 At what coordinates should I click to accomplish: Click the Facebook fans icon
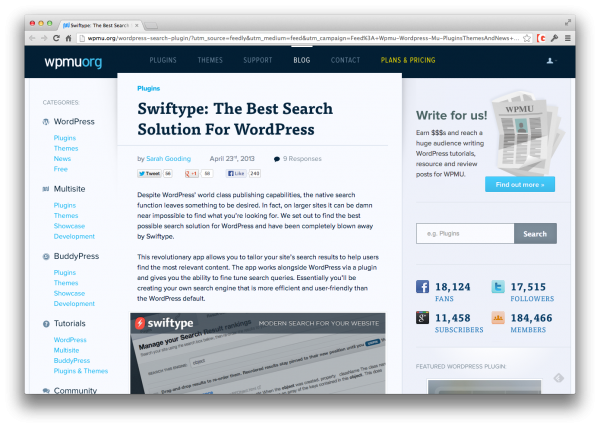[422, 286]
